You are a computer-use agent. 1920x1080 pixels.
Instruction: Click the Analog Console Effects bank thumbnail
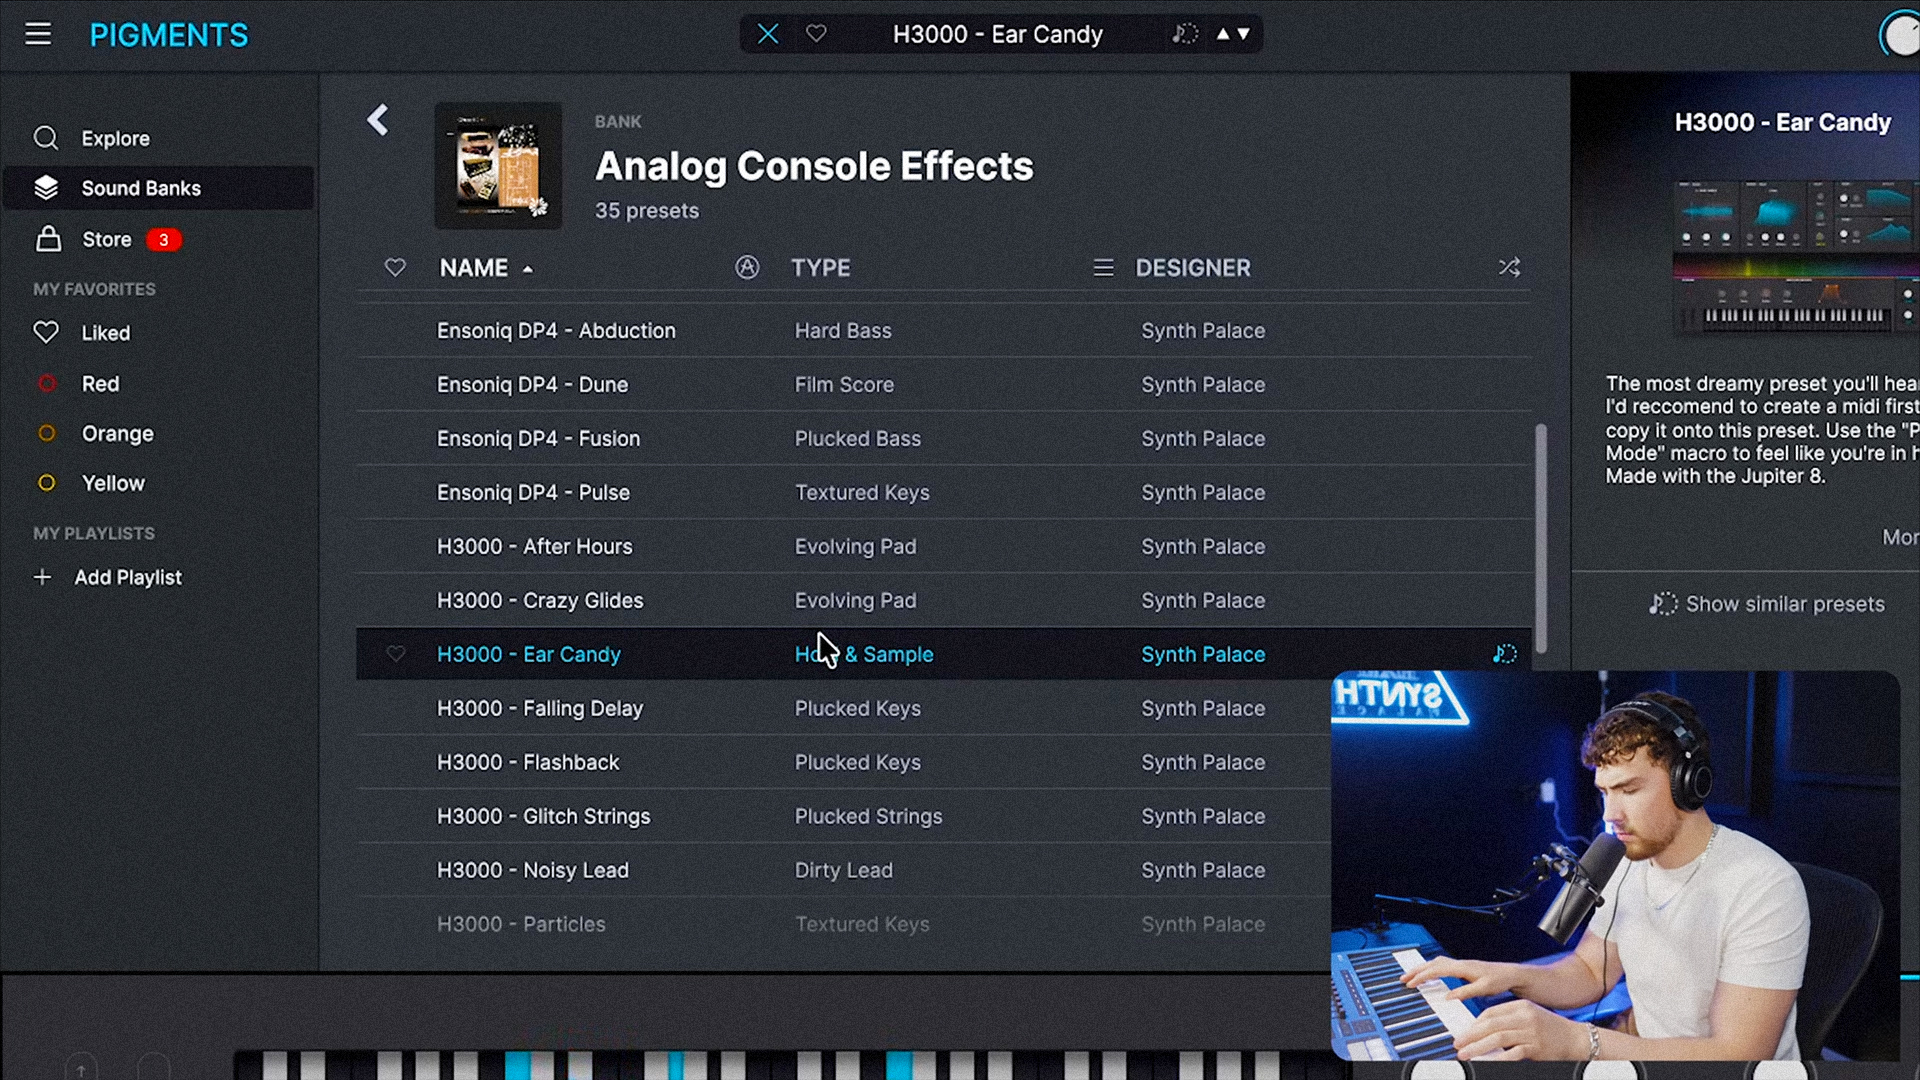point(498,165)
